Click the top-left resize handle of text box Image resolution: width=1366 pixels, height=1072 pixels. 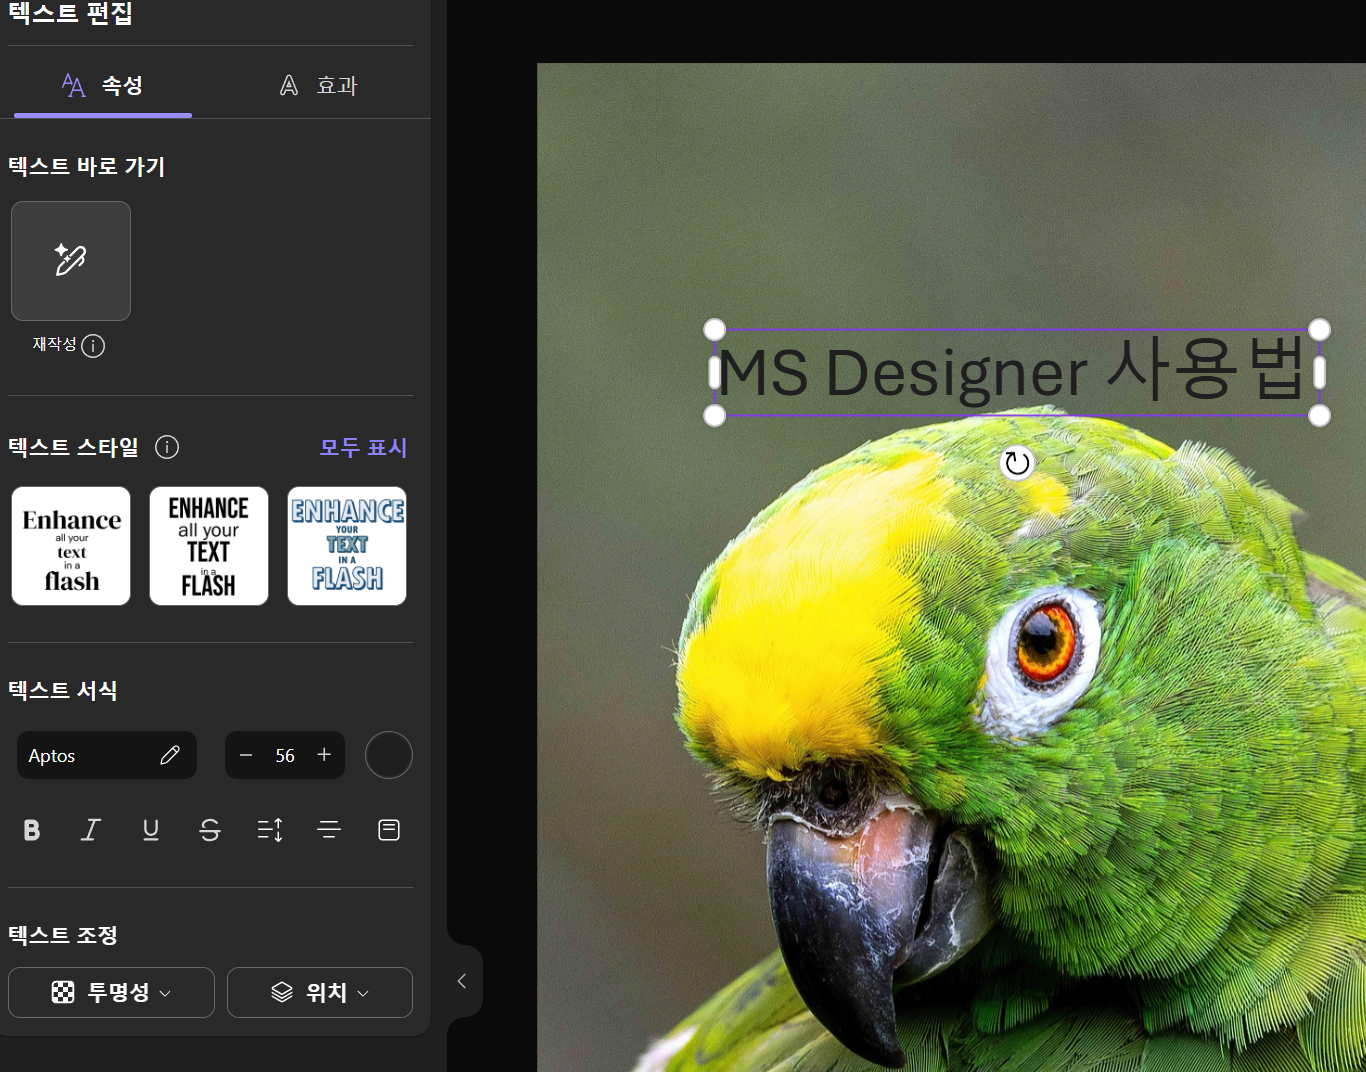point(714,329)
